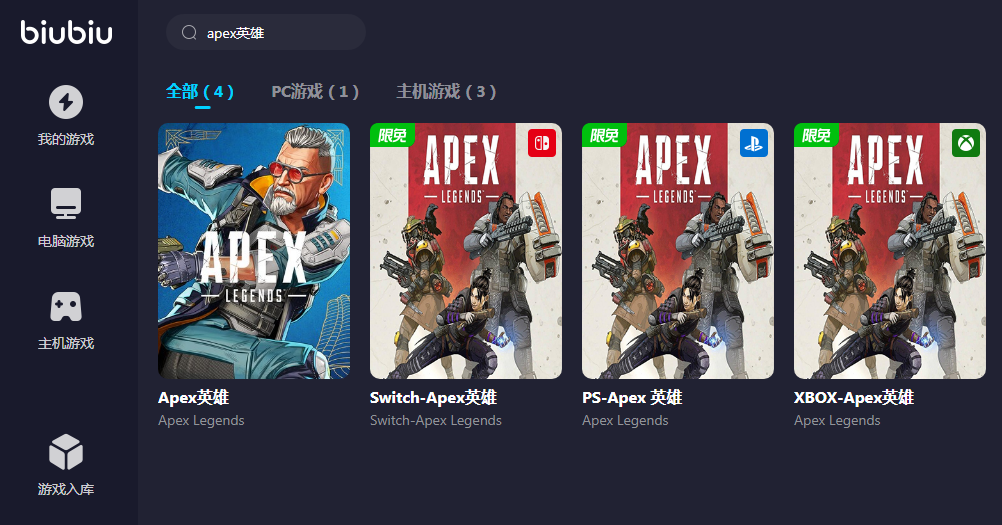Open the XBOX-Apex英雄 cover art
1002x525 pixels.
(890, 251)
